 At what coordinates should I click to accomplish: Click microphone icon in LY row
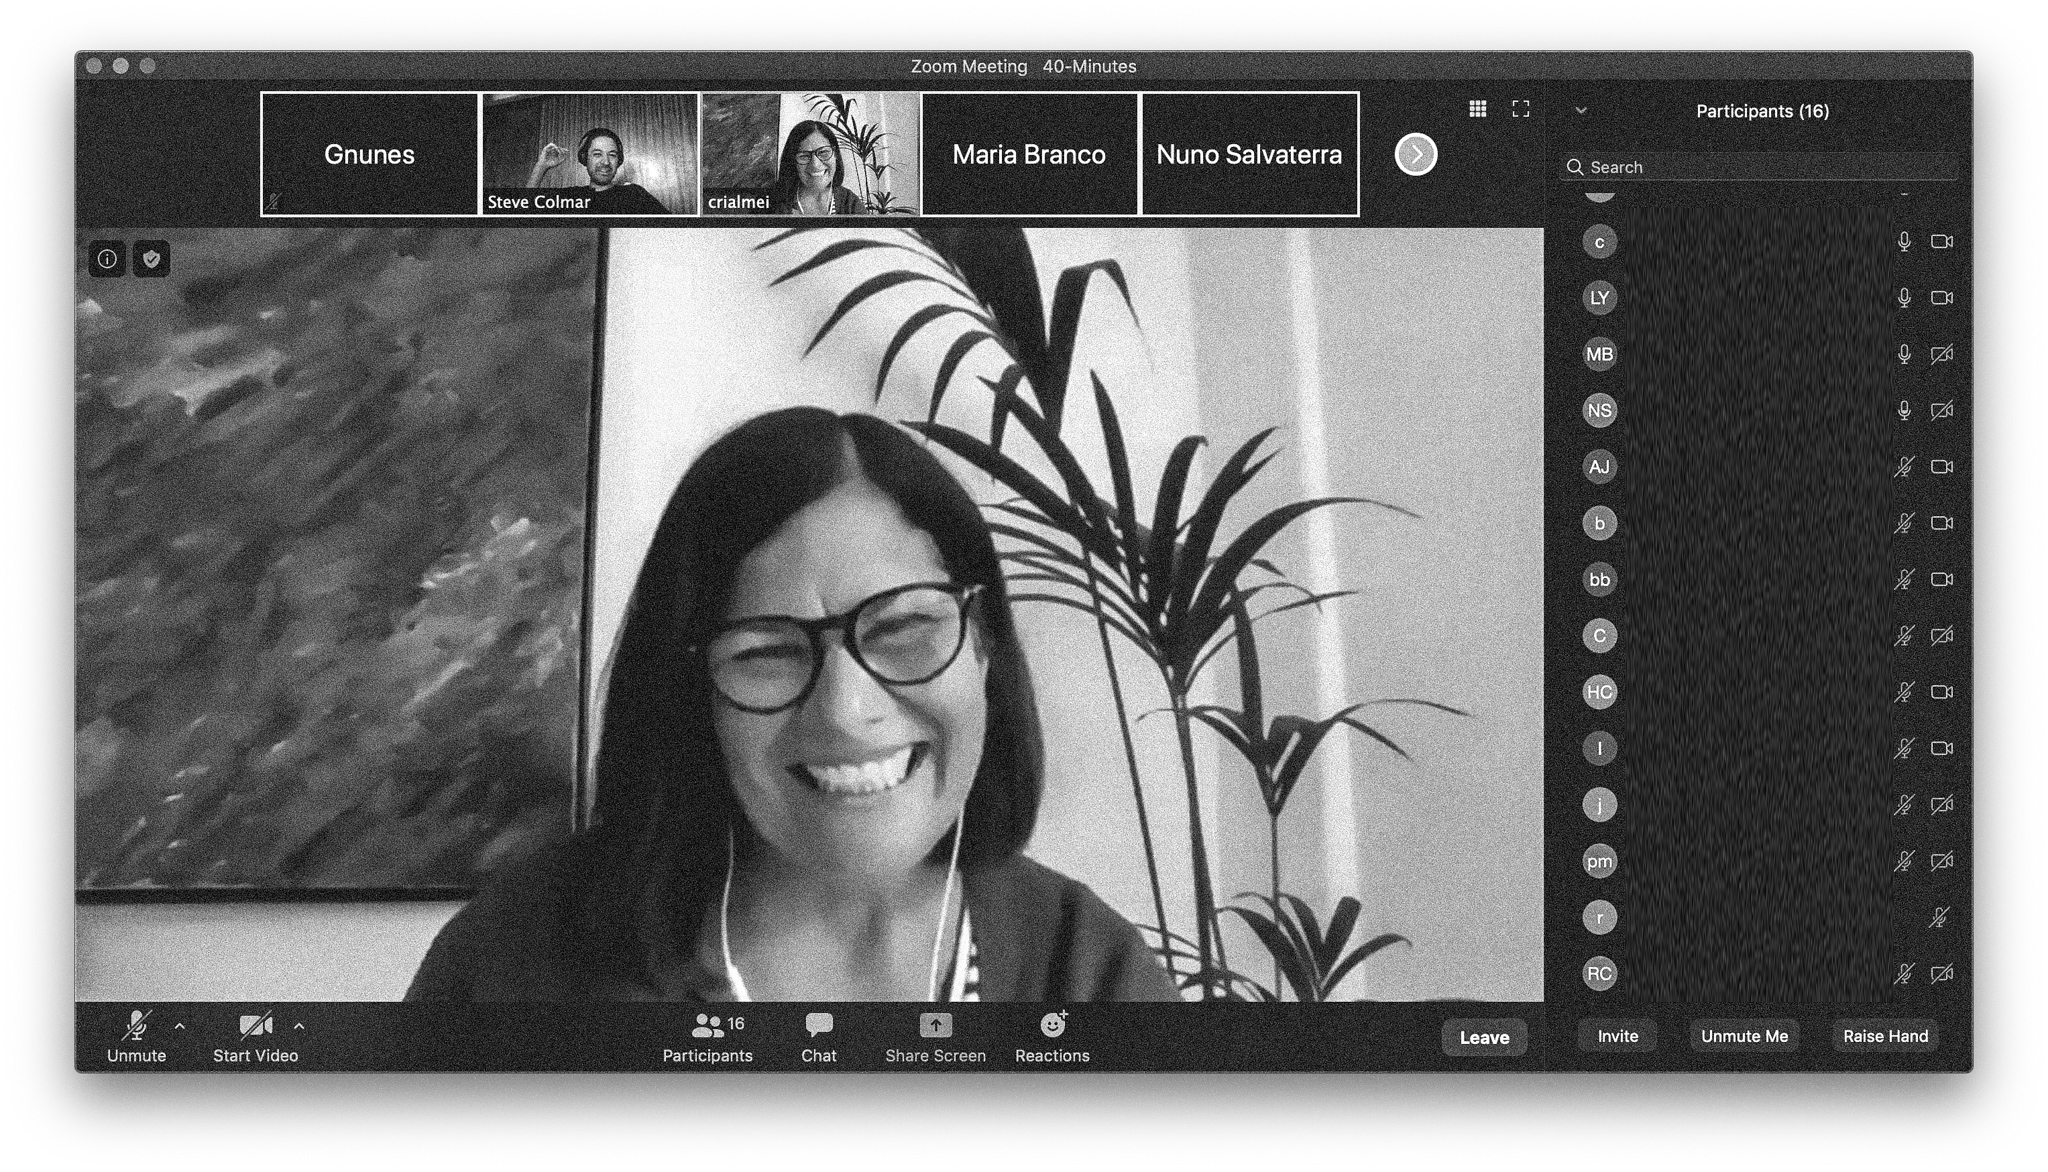pyautogui.click(x=1904, y=298)
